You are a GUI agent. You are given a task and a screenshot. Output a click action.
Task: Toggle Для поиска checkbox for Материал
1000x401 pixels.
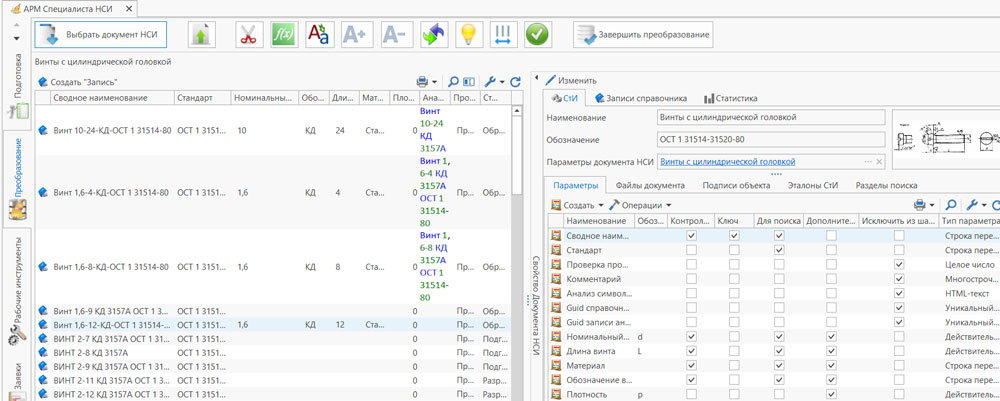(779, 365)
